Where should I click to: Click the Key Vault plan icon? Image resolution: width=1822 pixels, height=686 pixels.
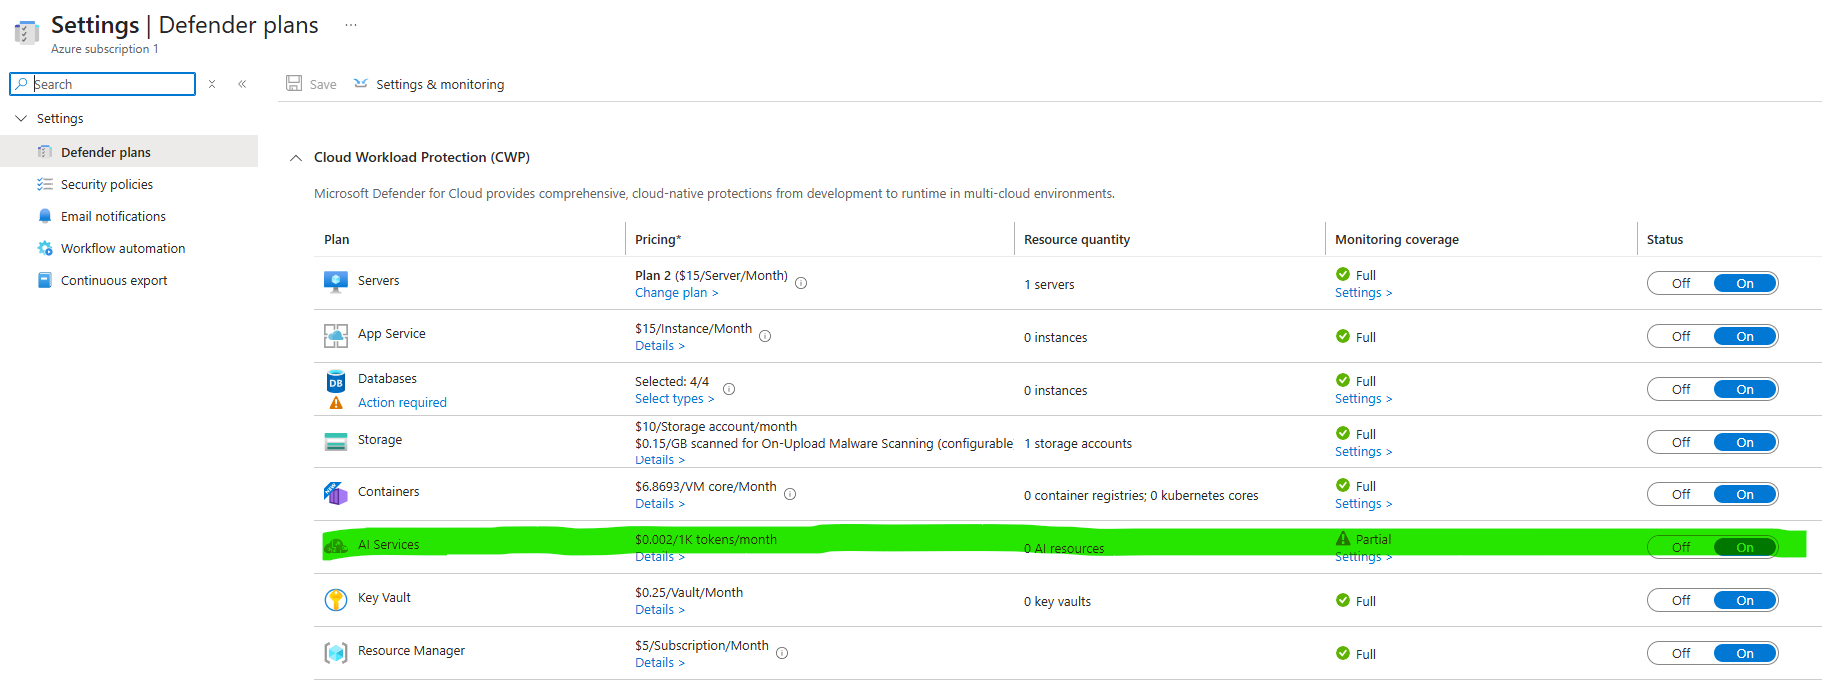click(x=335, y=599)
